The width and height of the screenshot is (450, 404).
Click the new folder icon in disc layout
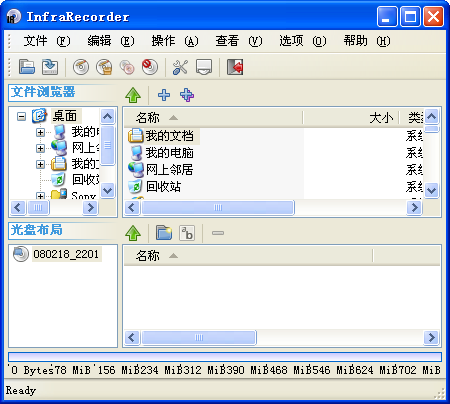164,233
